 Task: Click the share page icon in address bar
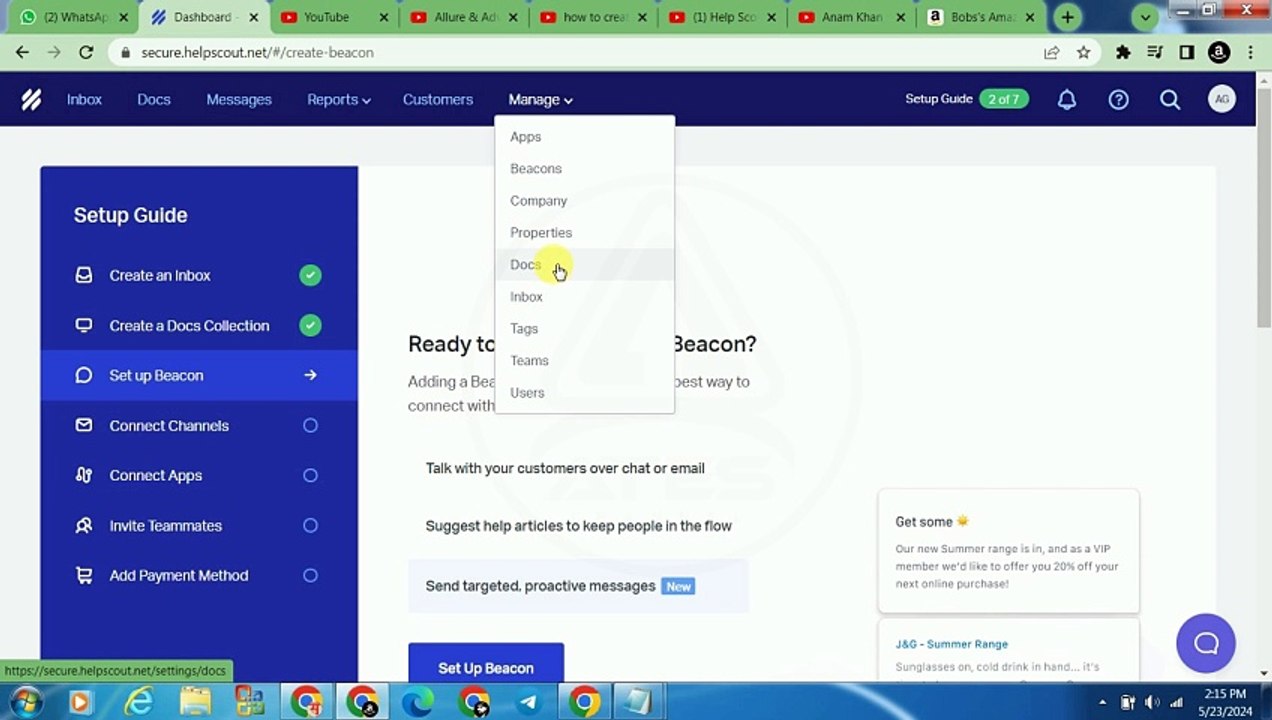coord(1051,52)
